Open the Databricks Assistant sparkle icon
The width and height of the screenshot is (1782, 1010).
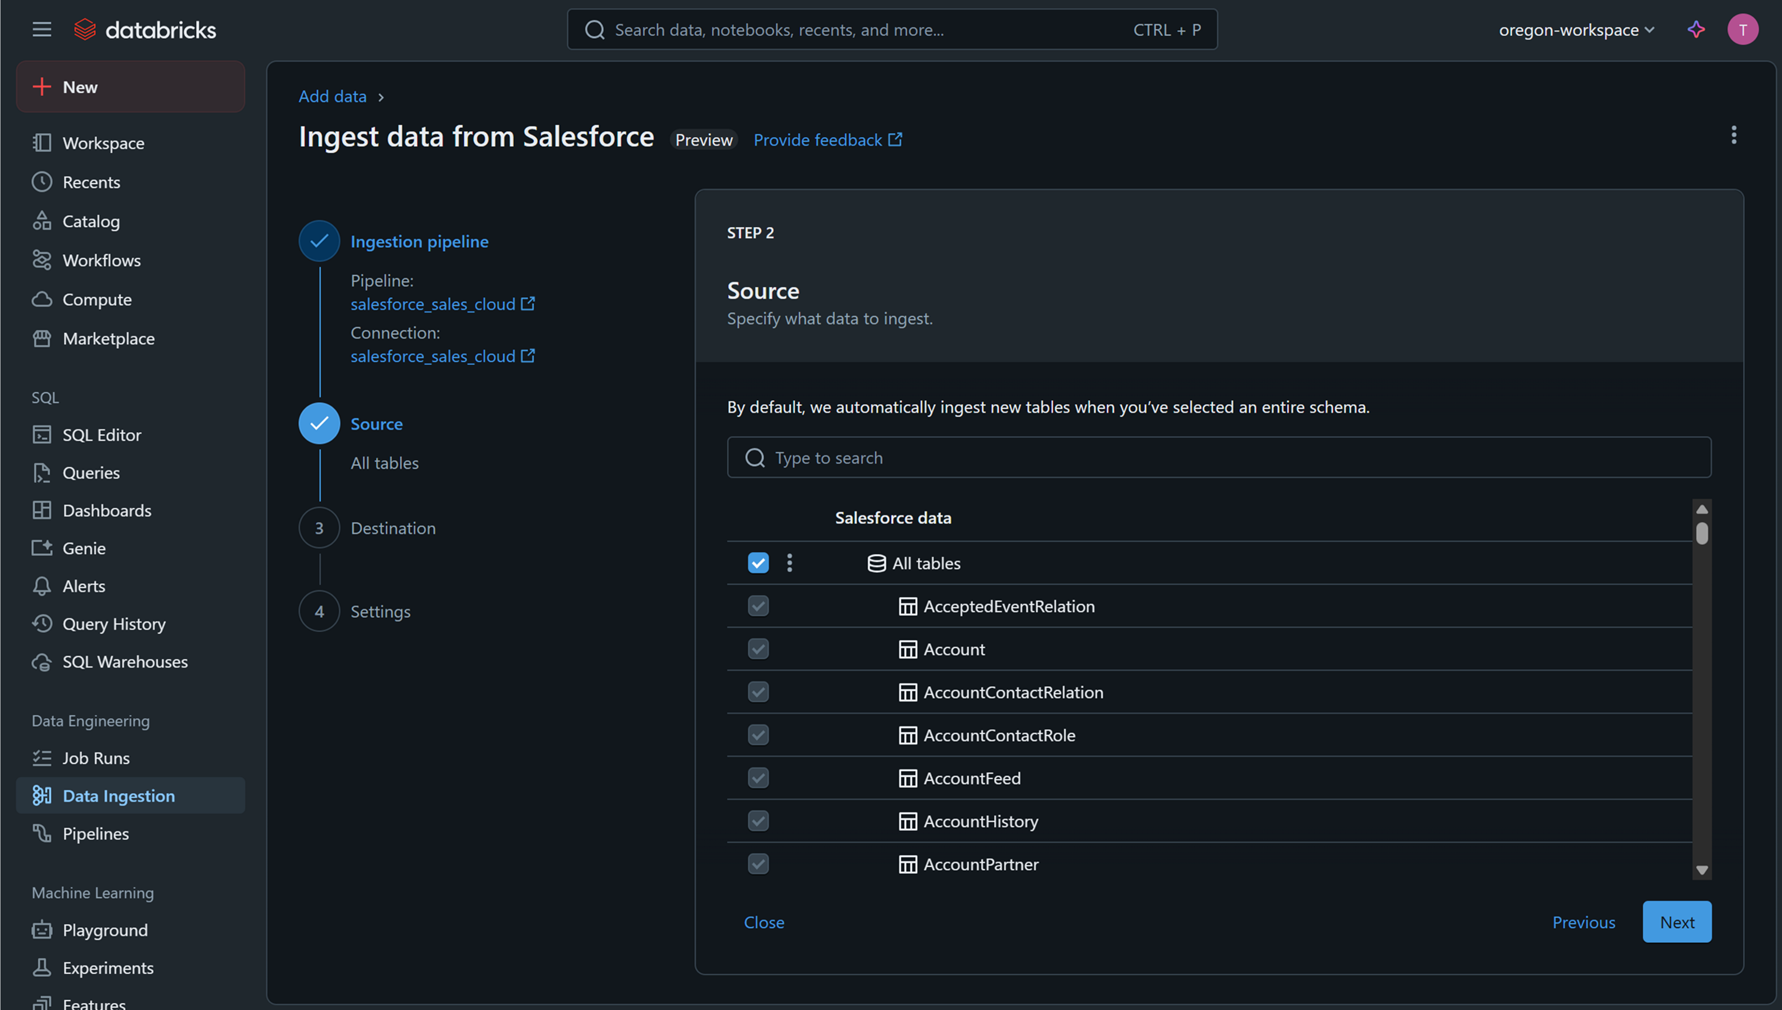click(x=1696, y=29)
